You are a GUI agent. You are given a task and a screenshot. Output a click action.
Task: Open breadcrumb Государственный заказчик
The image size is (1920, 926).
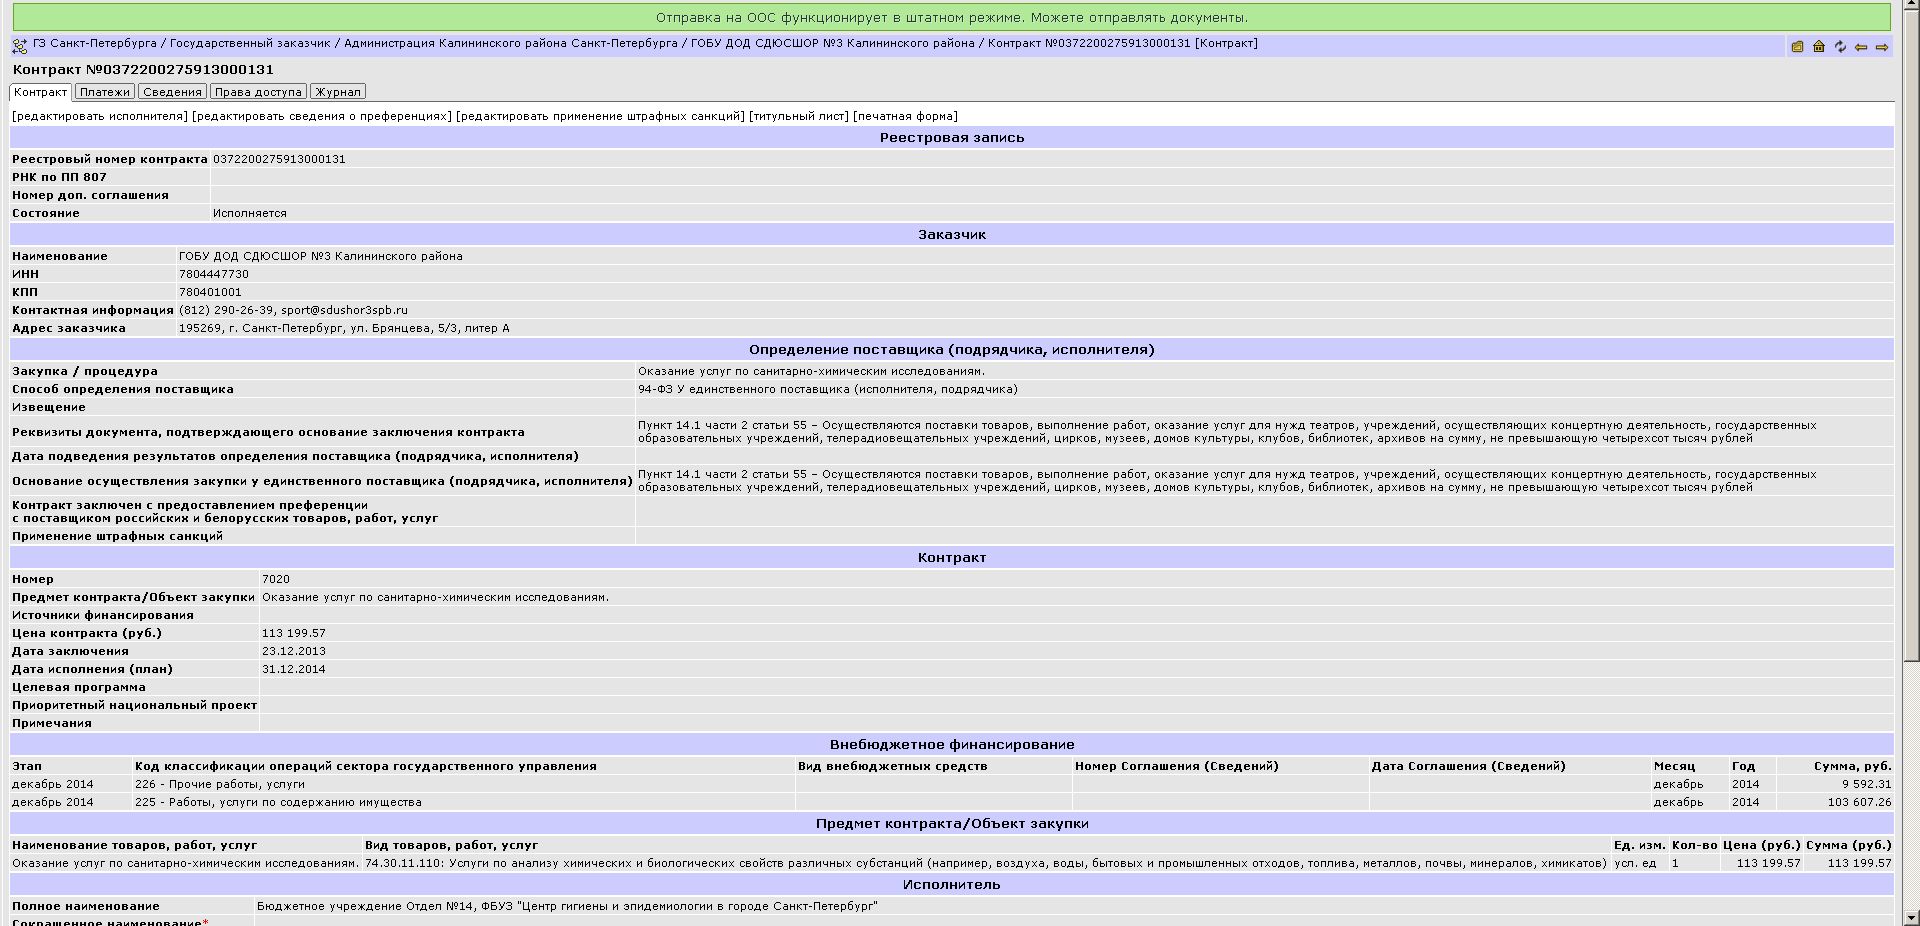[x=250, y=44]
